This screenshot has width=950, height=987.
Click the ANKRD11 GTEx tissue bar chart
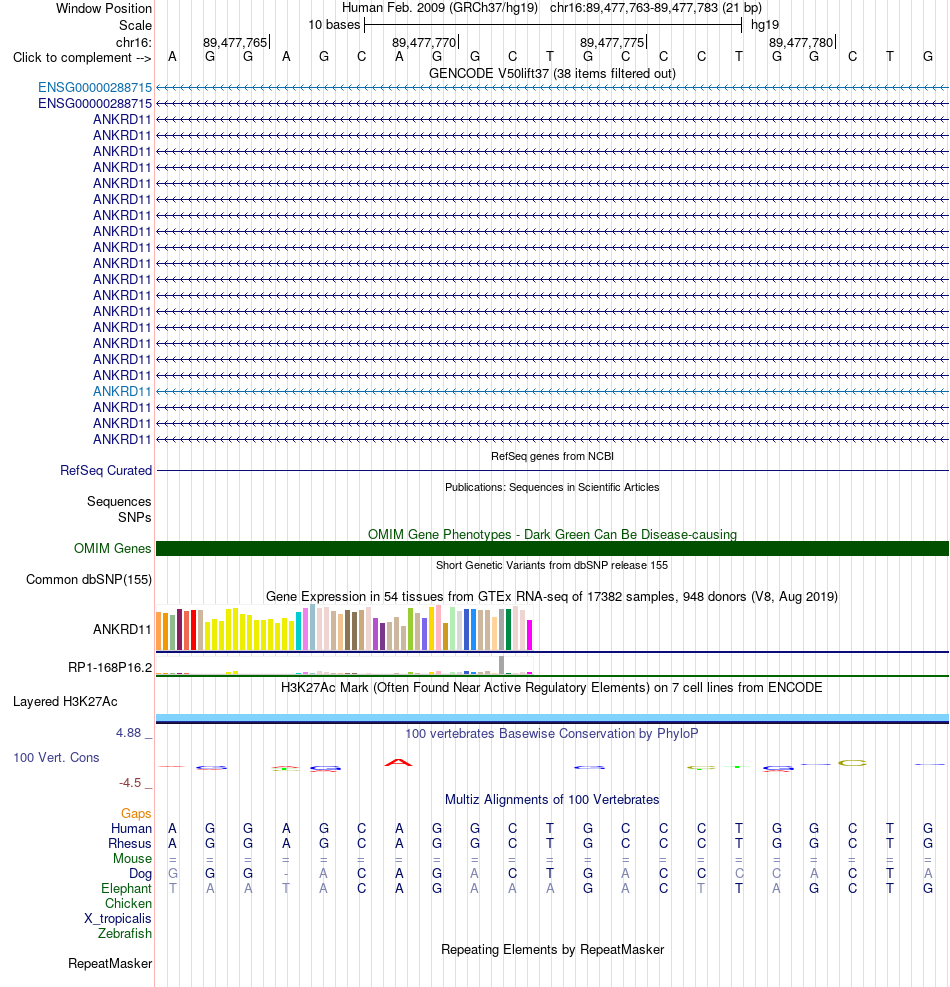(344, 628)
